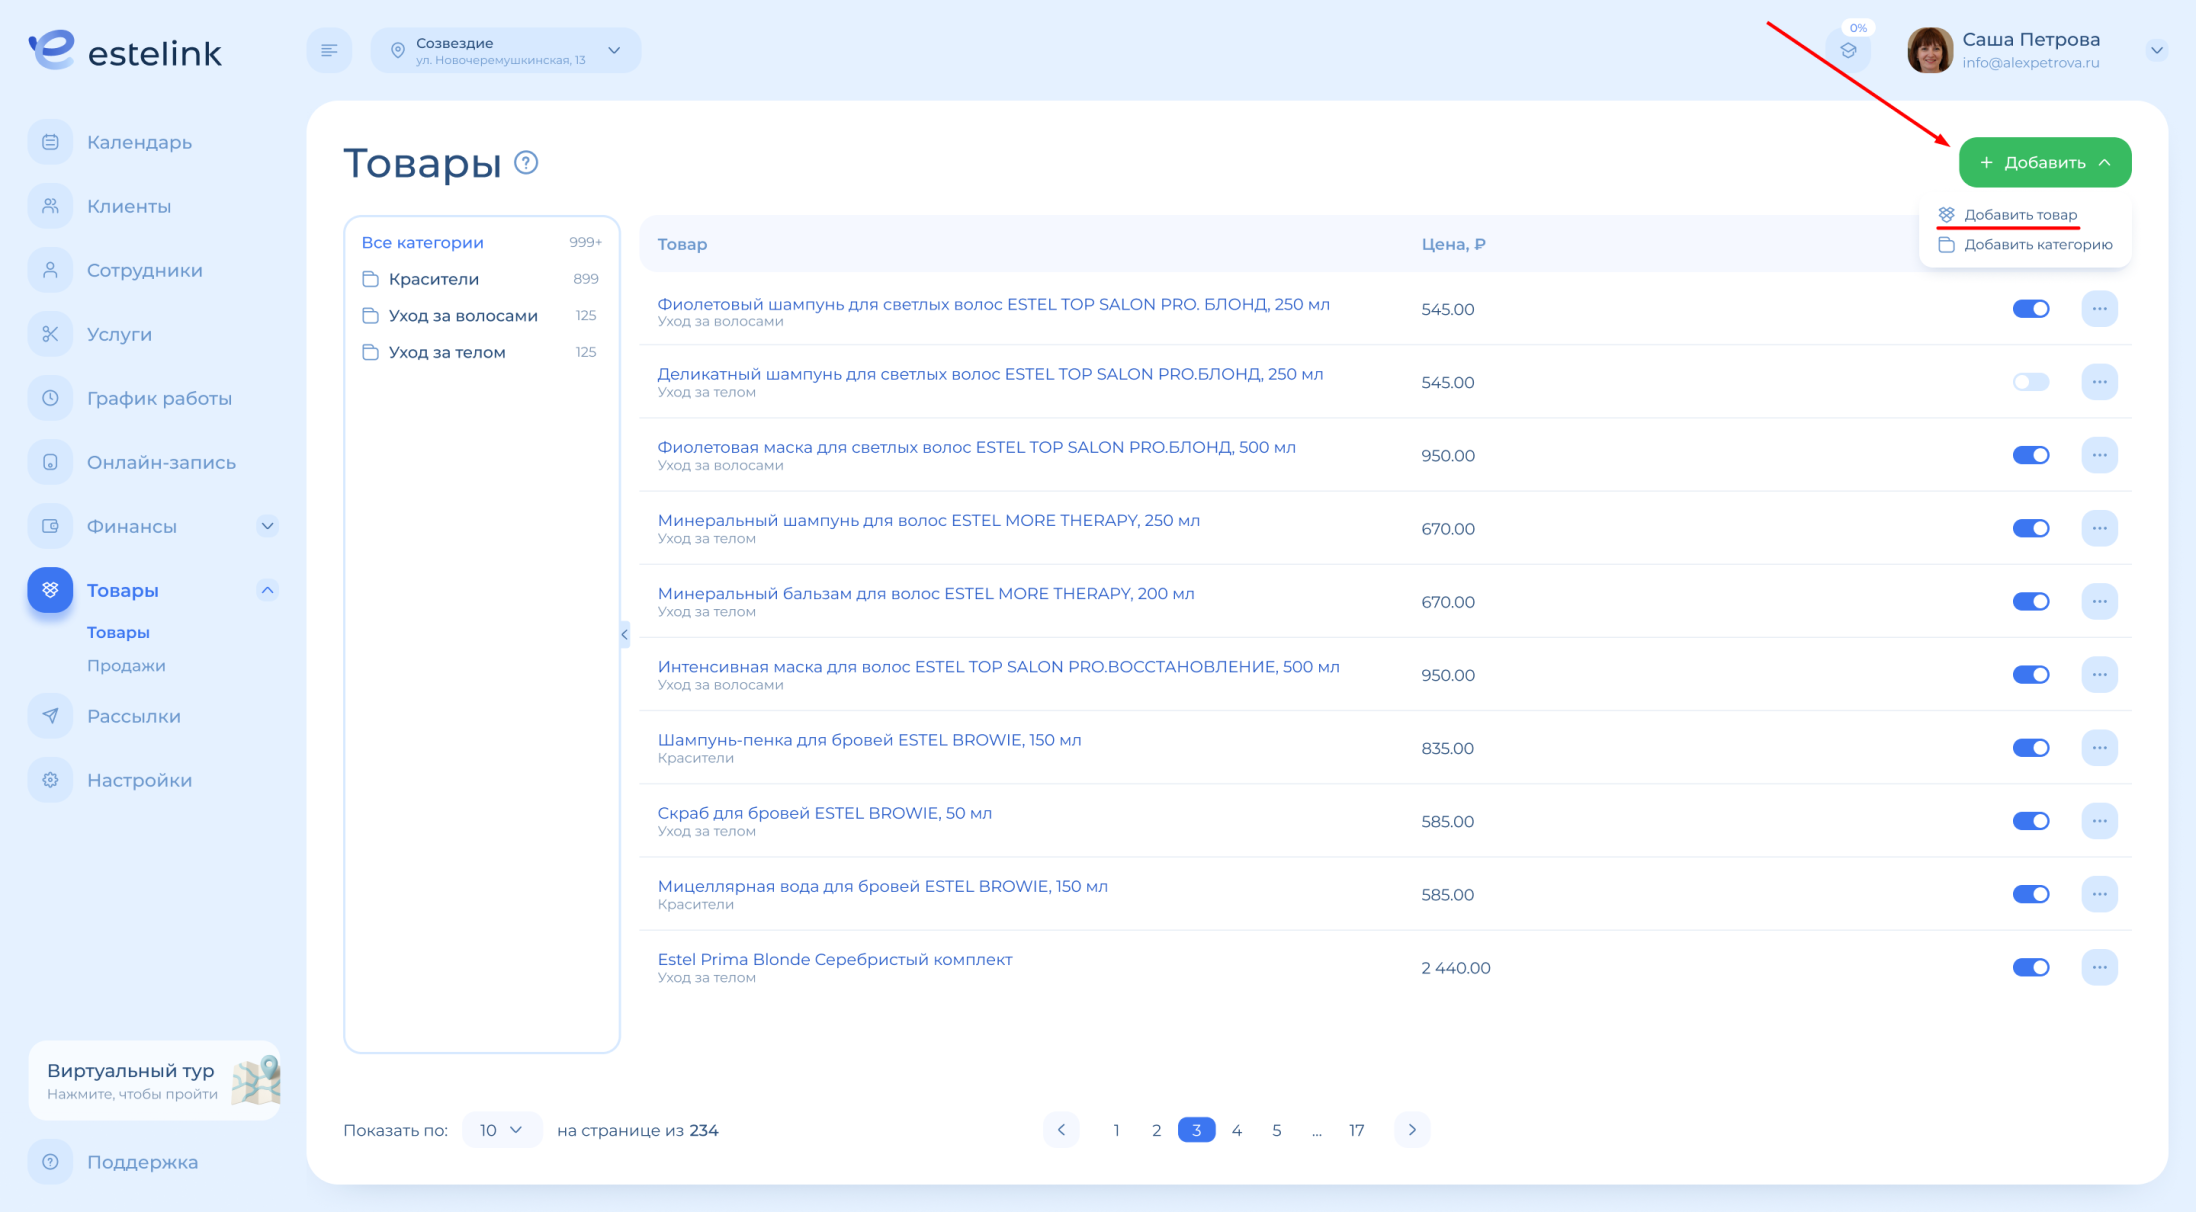2196x1212 pixels.
Task: Go to page 17
Action: click(1356, 1130)
